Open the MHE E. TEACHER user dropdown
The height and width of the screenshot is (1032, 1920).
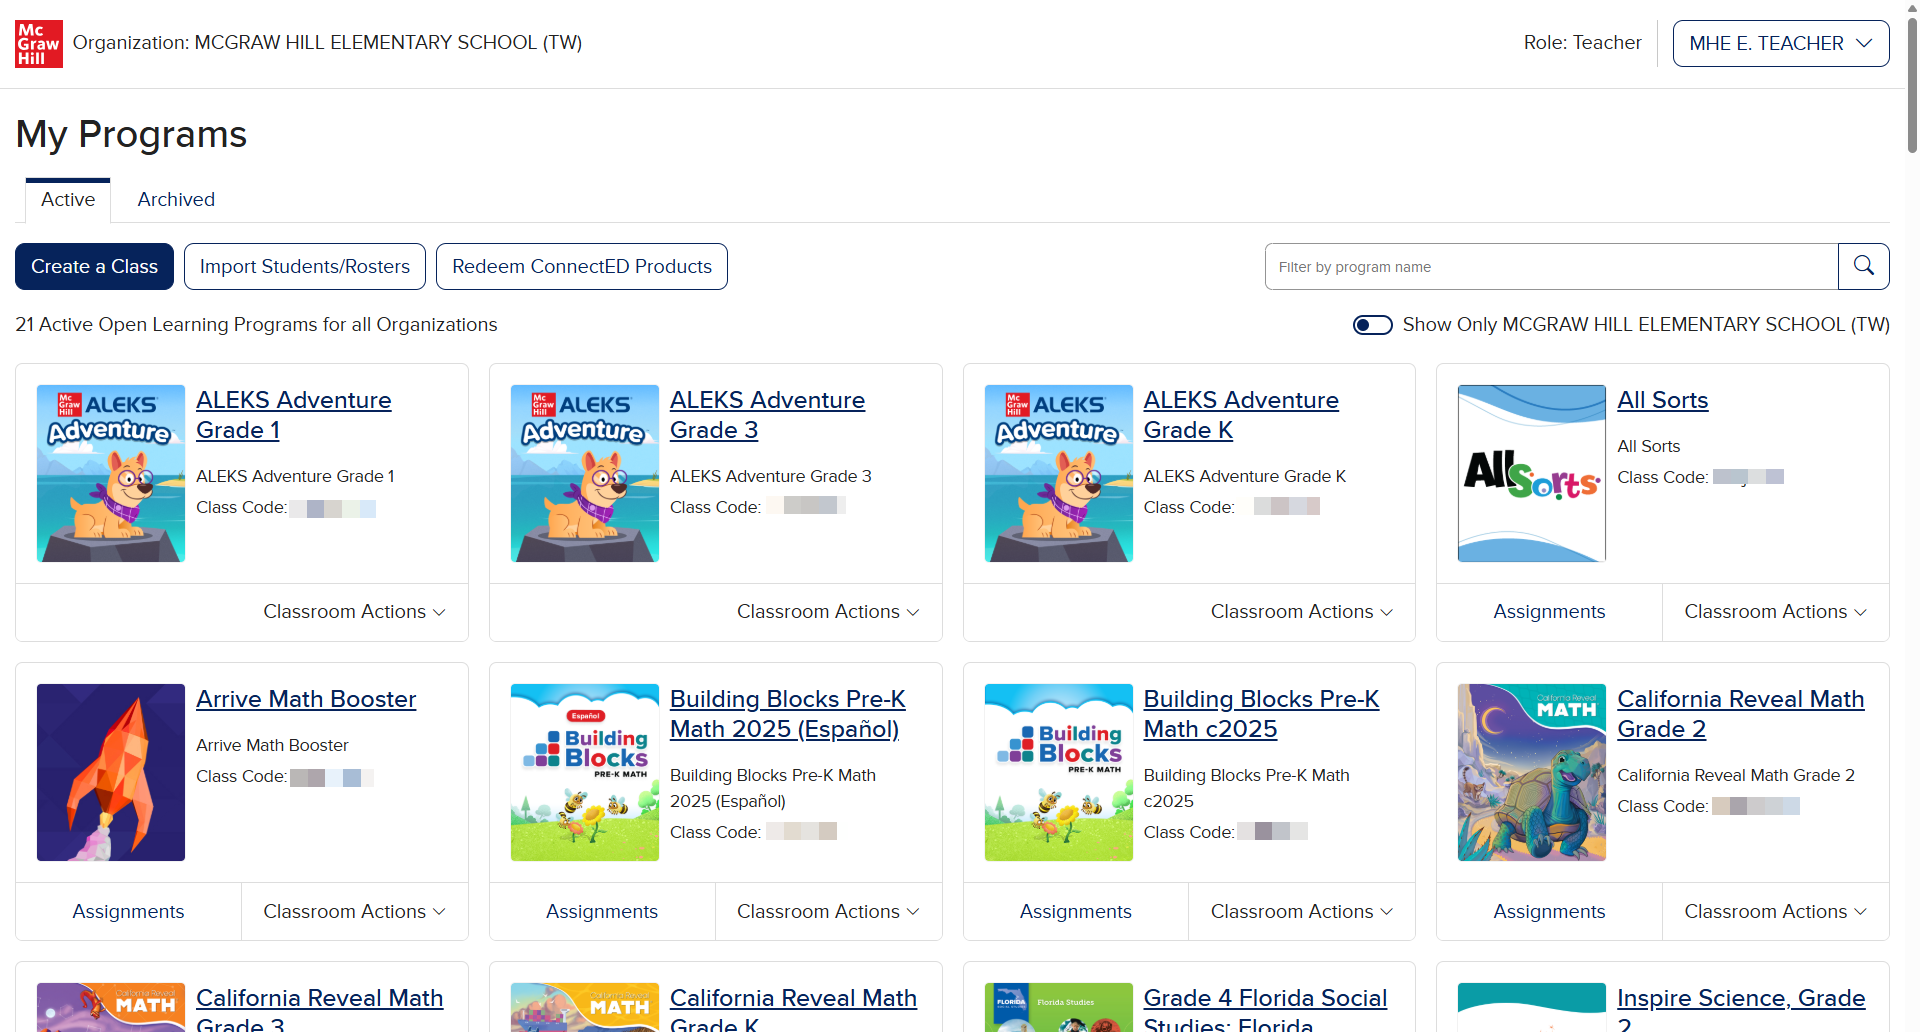[x=1780, y=43]
